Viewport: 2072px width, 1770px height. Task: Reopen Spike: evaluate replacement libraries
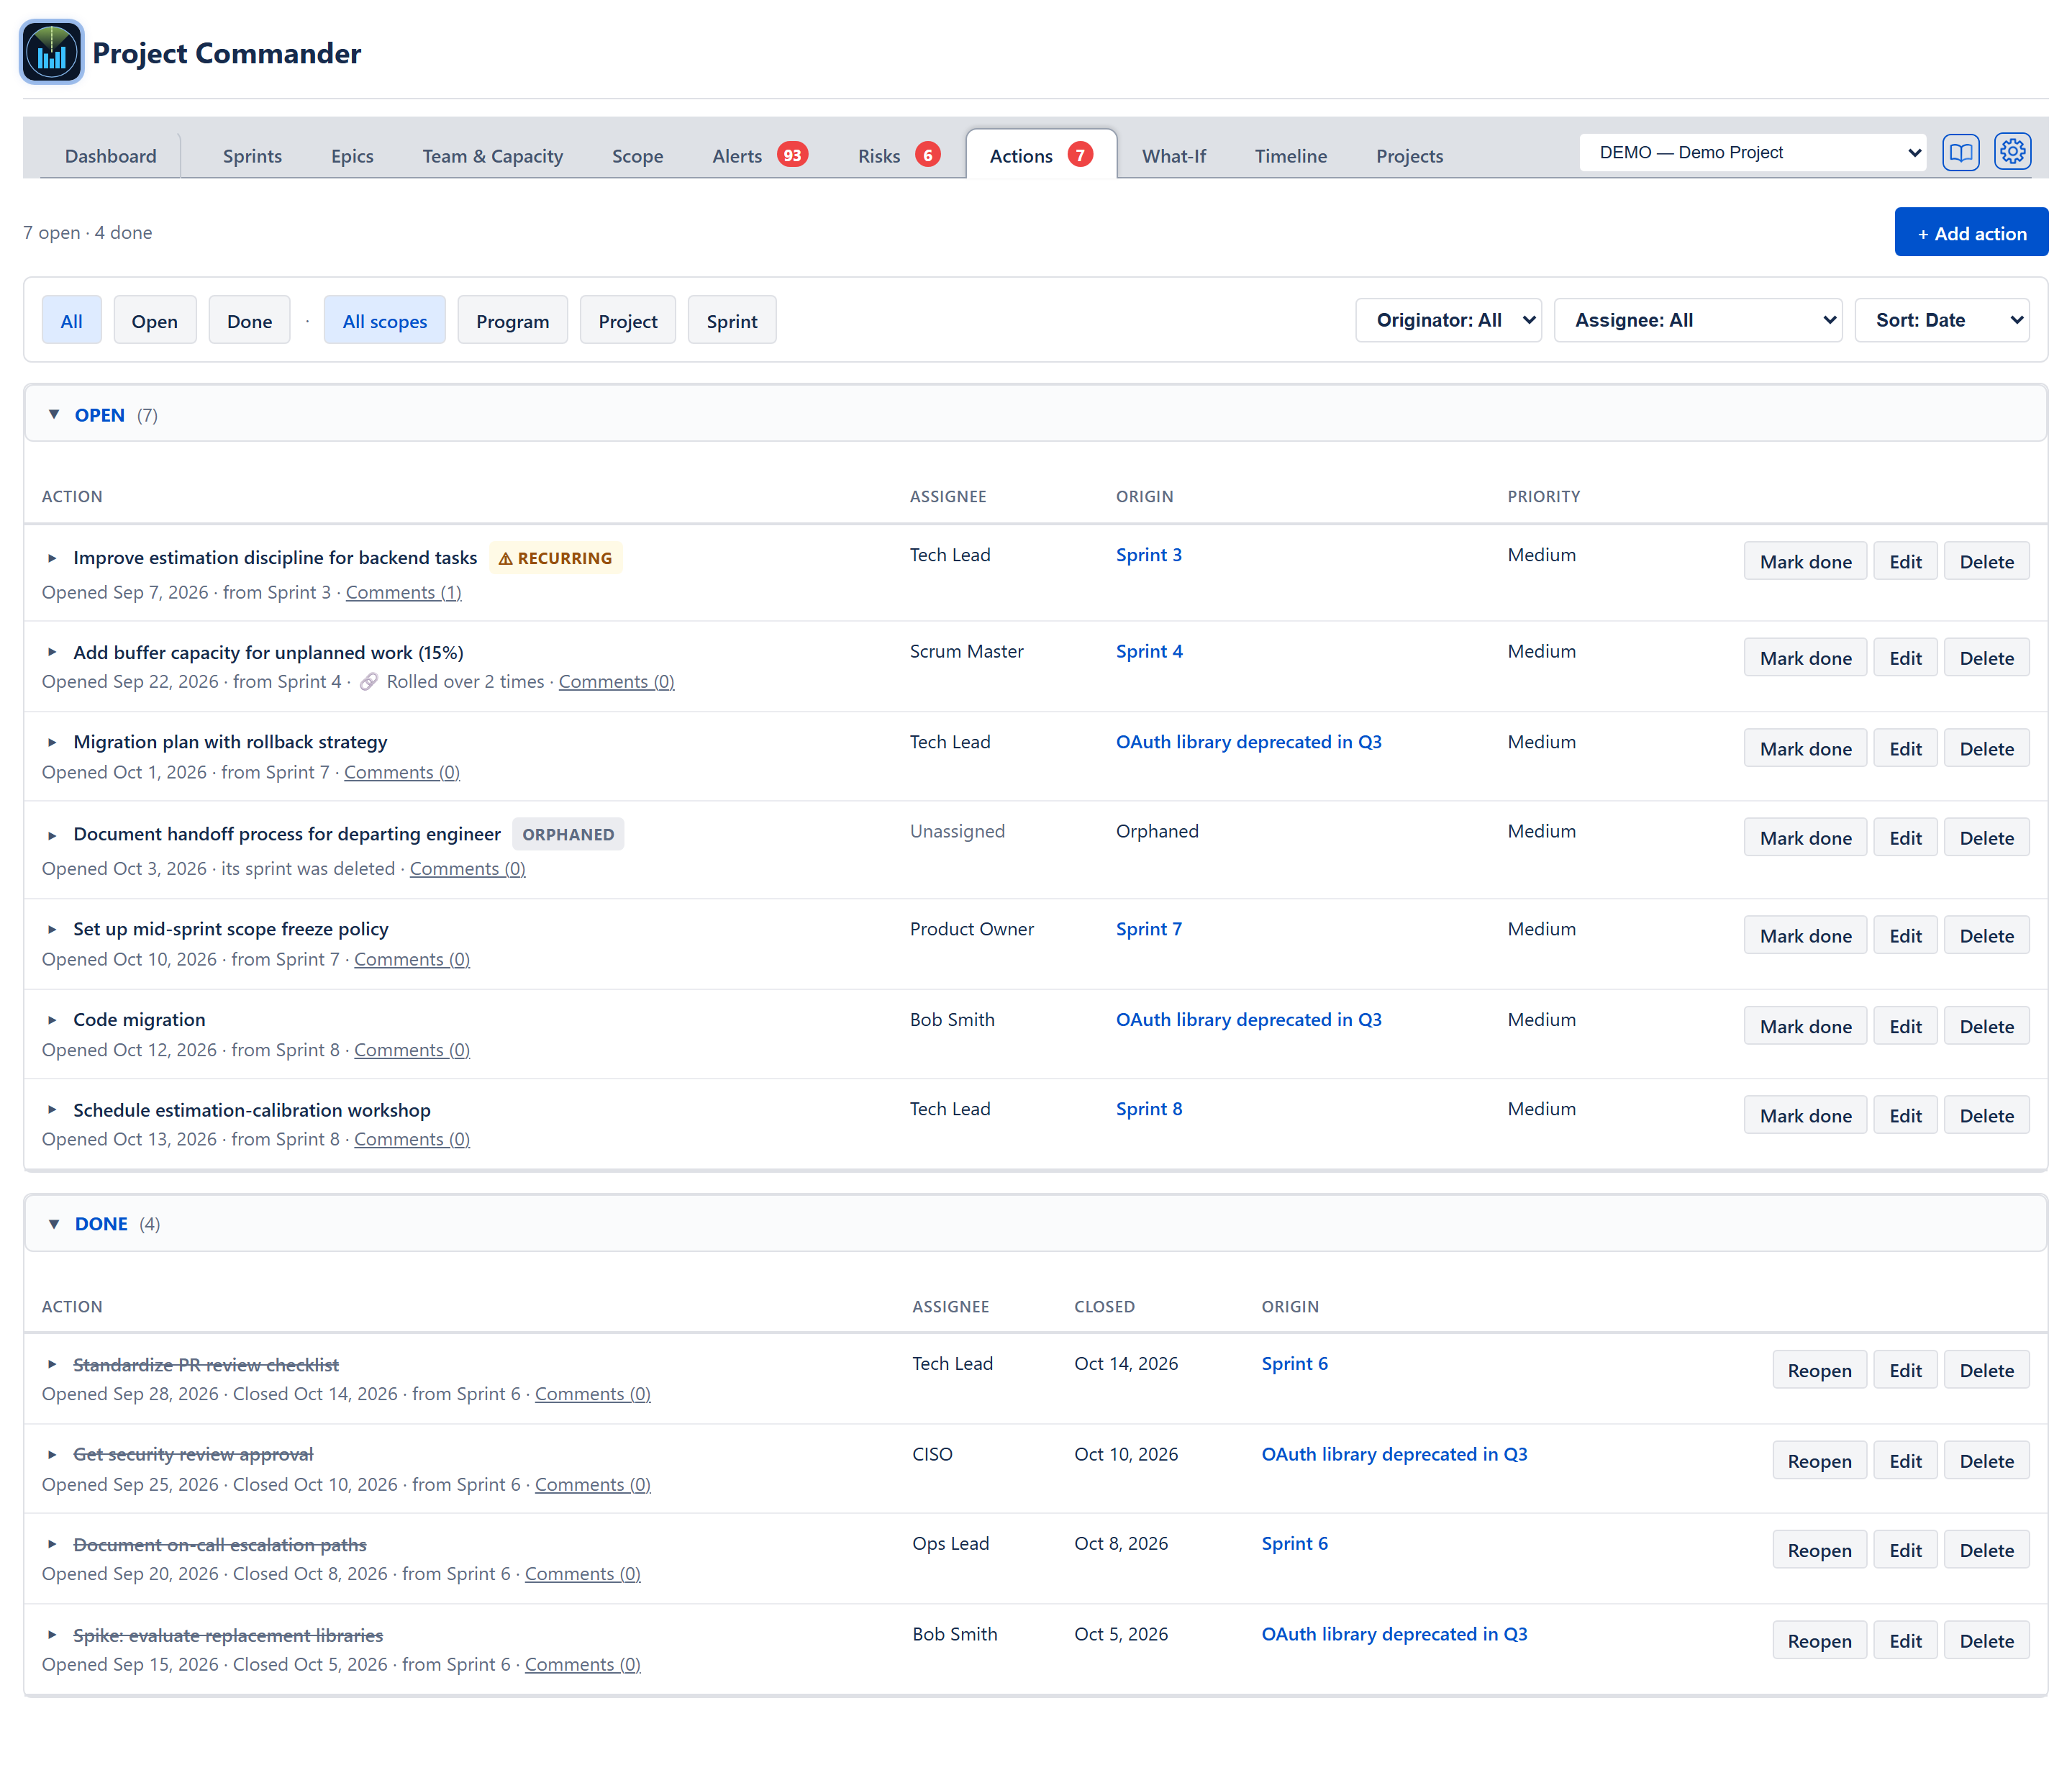1819,1640
